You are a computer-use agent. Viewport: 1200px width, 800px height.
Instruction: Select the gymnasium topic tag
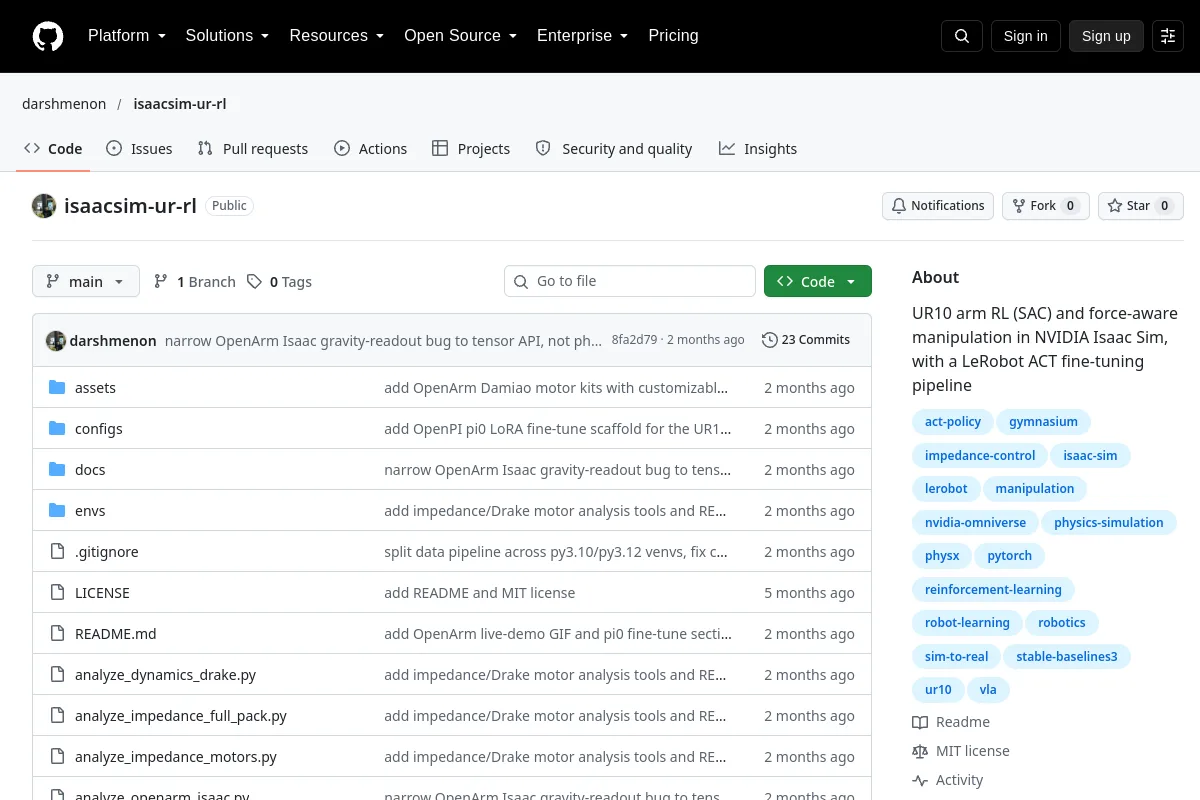1044,422
